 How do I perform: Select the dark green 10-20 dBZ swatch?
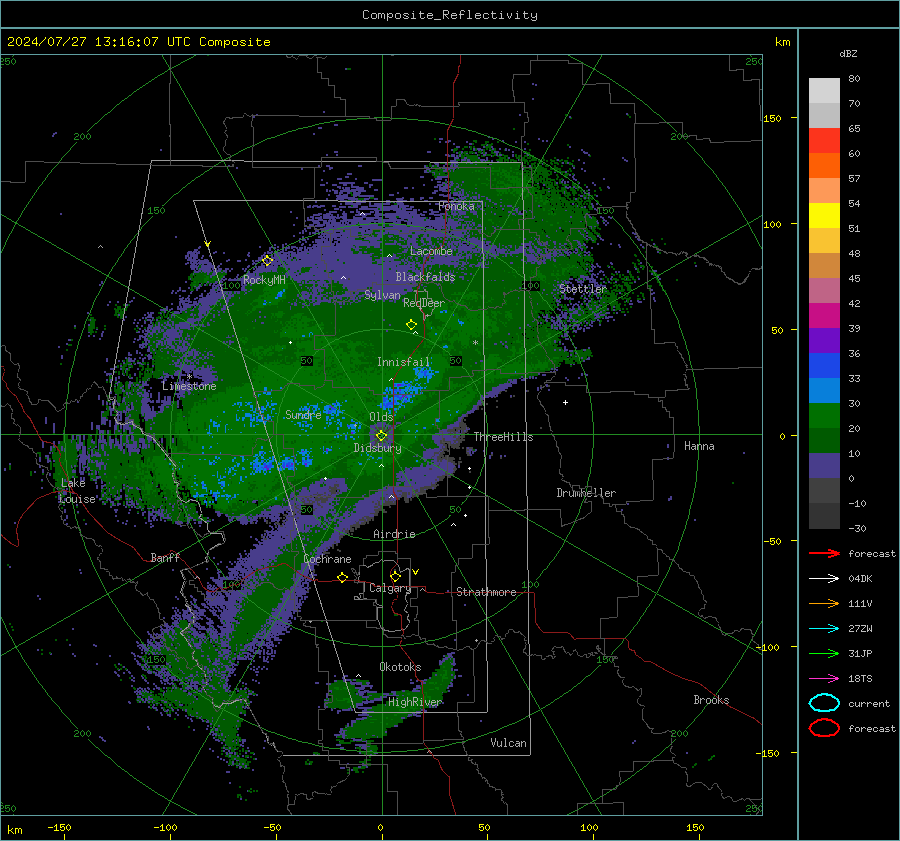824,441
